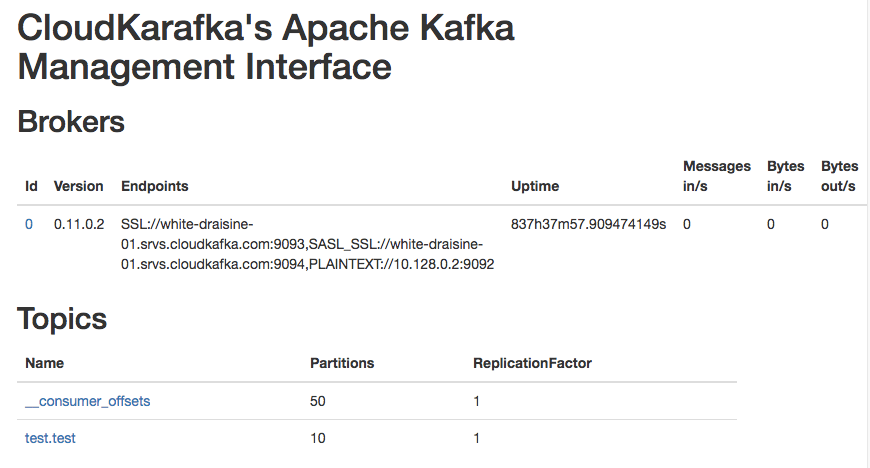This screenshot has height=468, width=870.
Task: Click the ReplicationFactor column header
Action: tap(532, 363)
